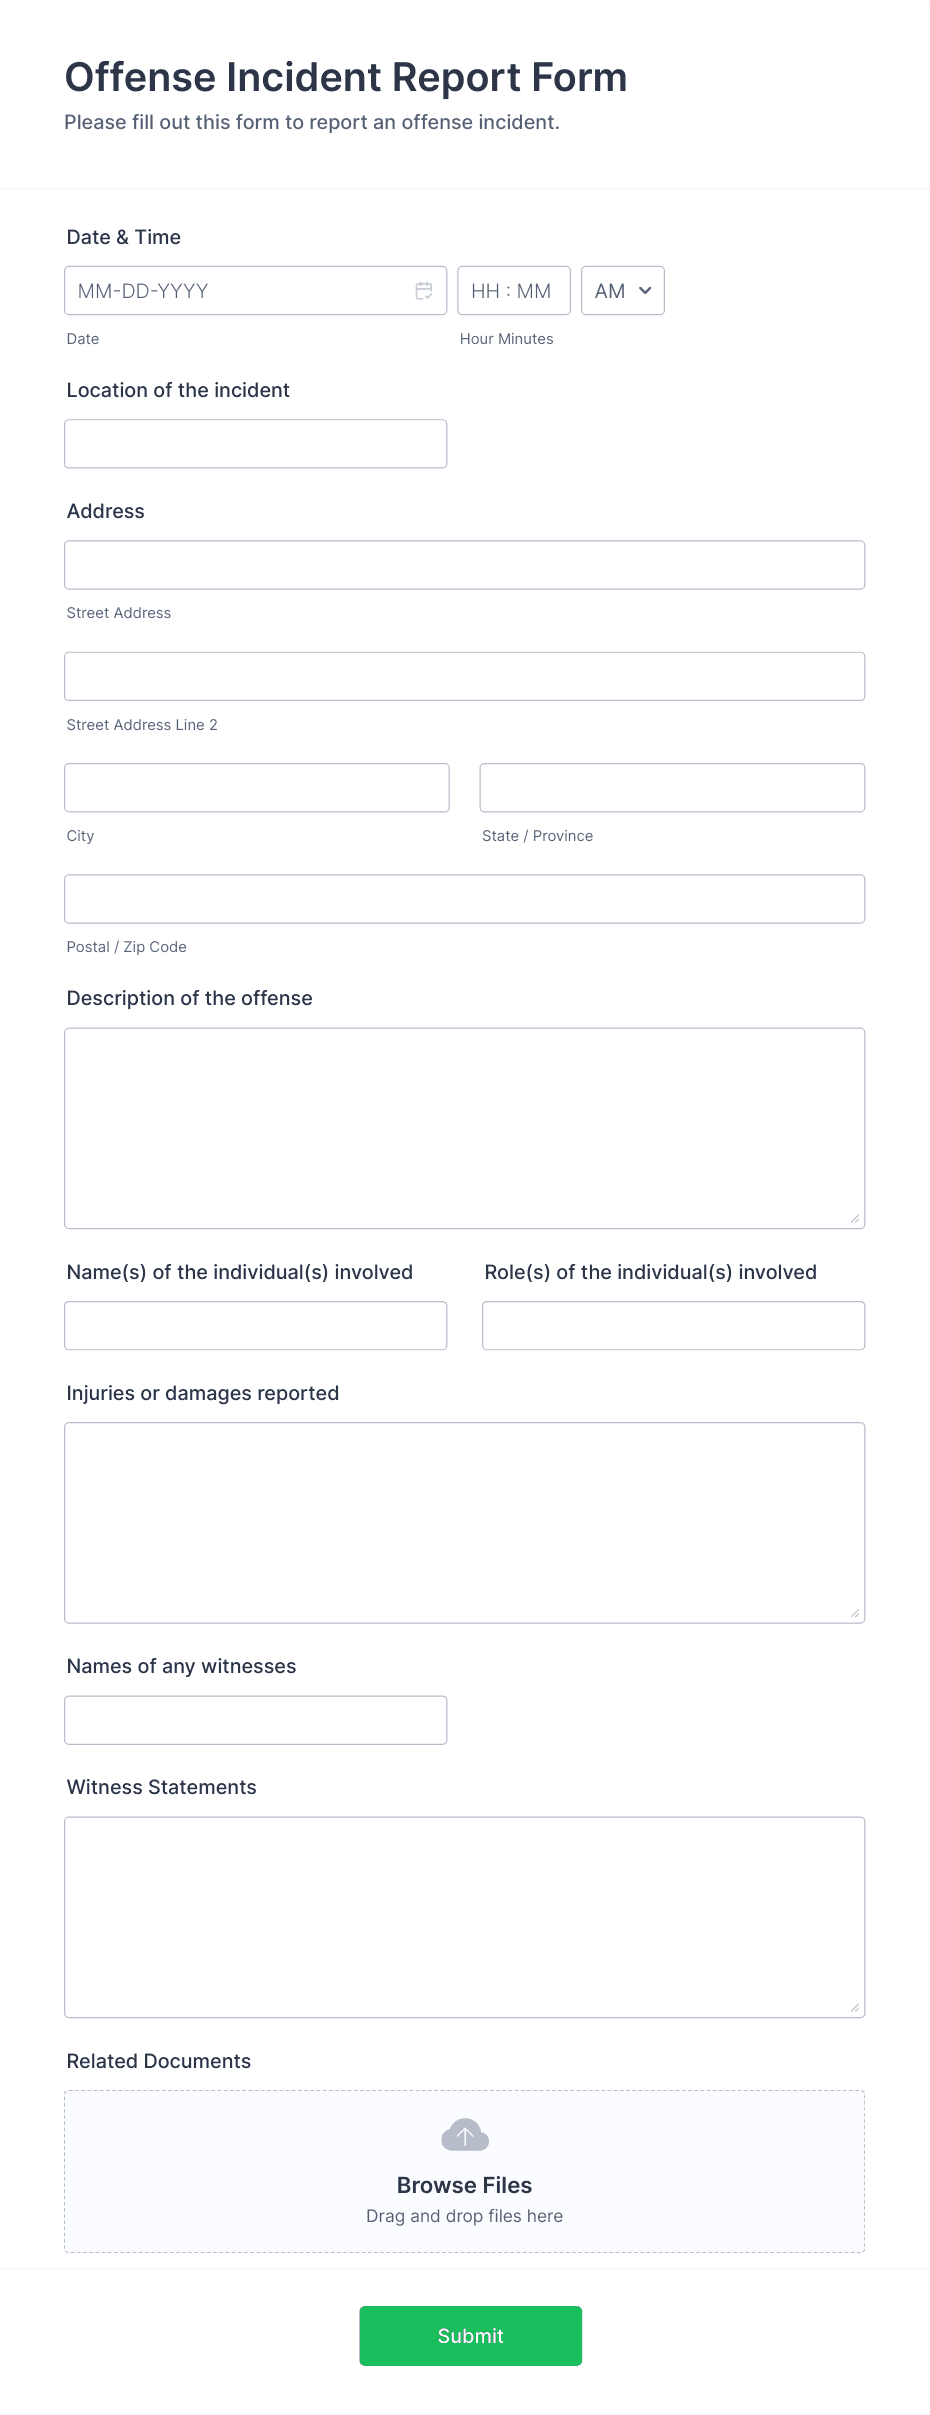Screen dimensions: 930x2415
Task: Open the calendar date picker icon
Action: pyautogui.click(x=423, y=291)
